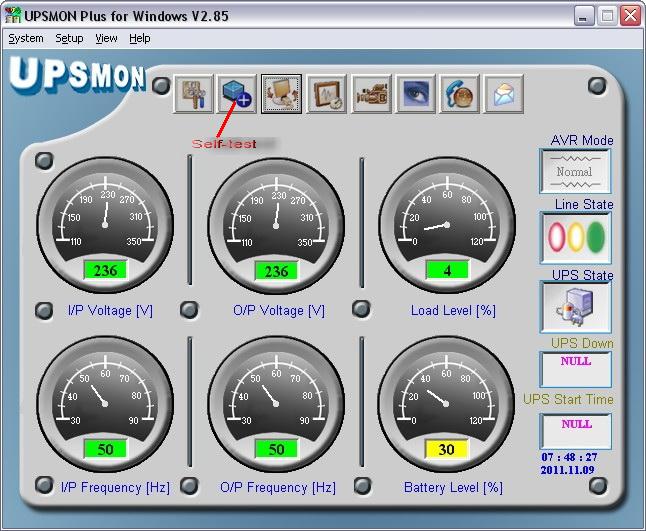Click the O/P Voltage [V] label
This screenshot has height=531, width=646.
[279, 311]
